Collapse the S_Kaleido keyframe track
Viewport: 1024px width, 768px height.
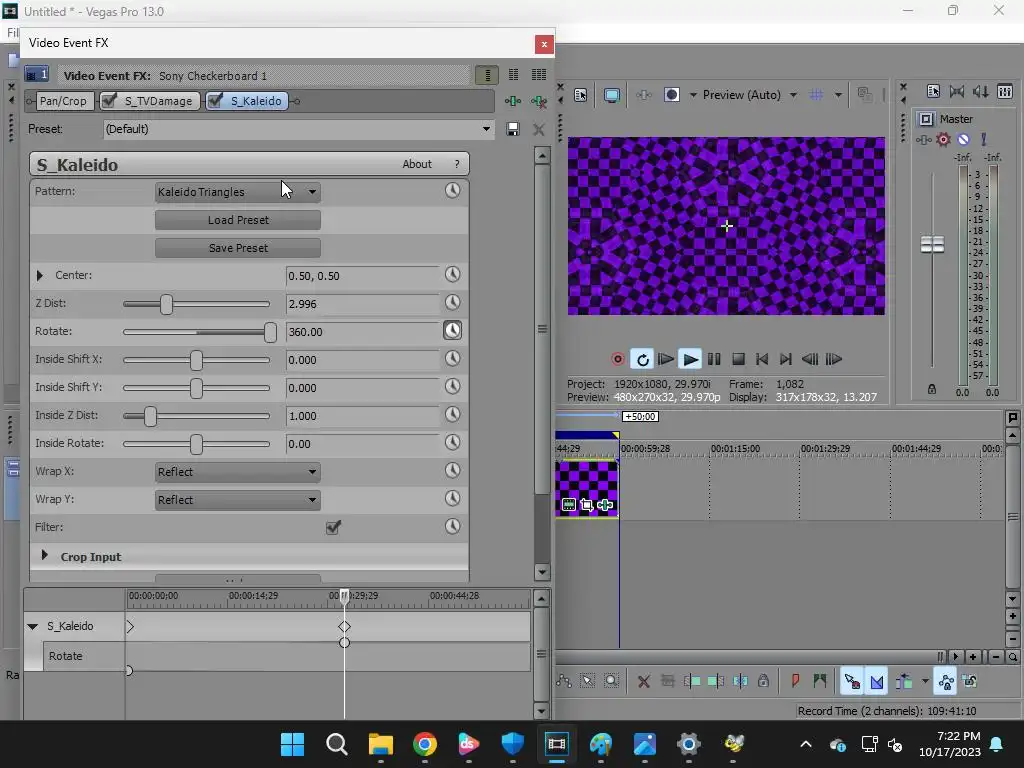point(33,626)
